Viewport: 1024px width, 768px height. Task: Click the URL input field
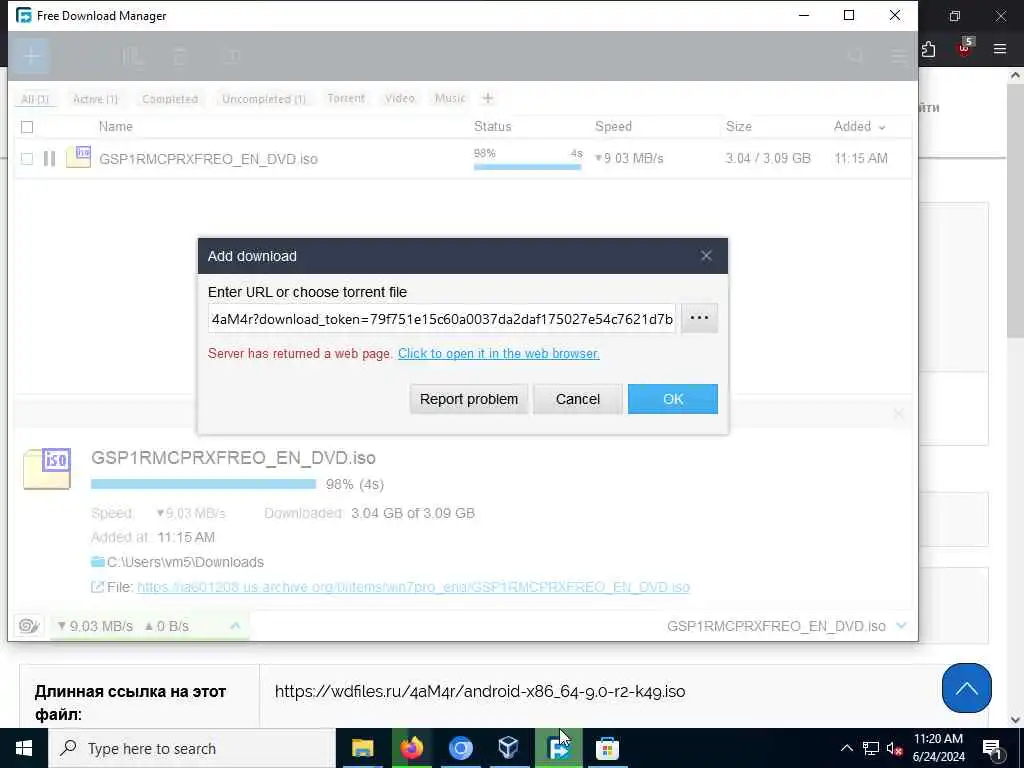point(441,319)
